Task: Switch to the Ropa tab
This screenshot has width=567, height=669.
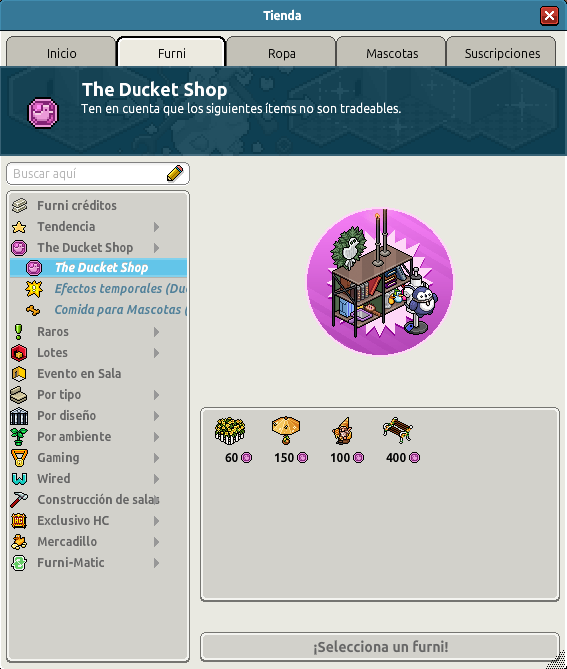Action: [x=281, y=53]
